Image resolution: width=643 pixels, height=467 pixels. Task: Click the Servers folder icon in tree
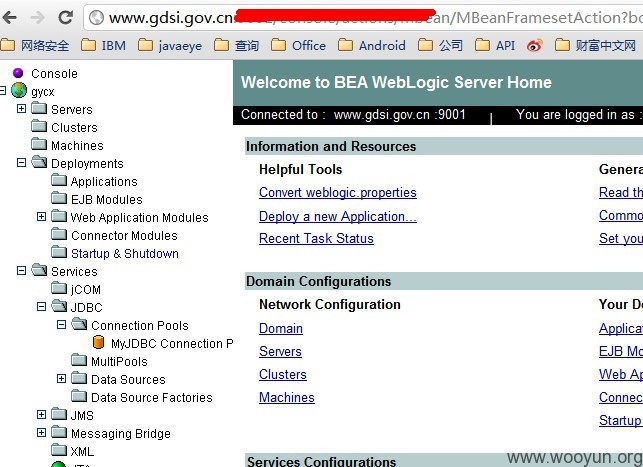click(x=39, y=108)
